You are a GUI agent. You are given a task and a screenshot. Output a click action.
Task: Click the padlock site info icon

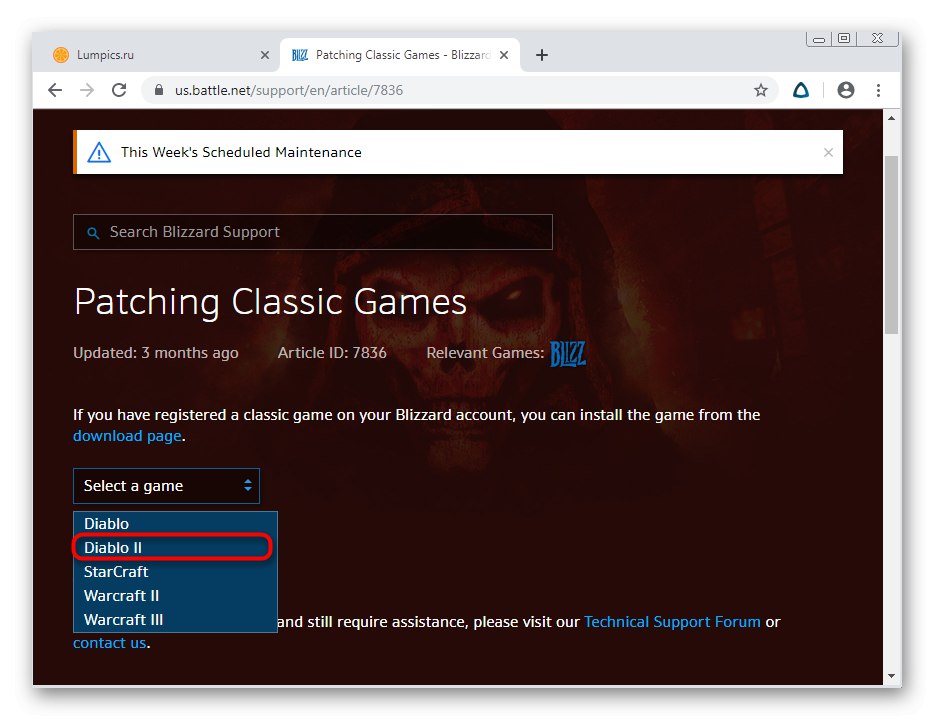tap(158, 90)
